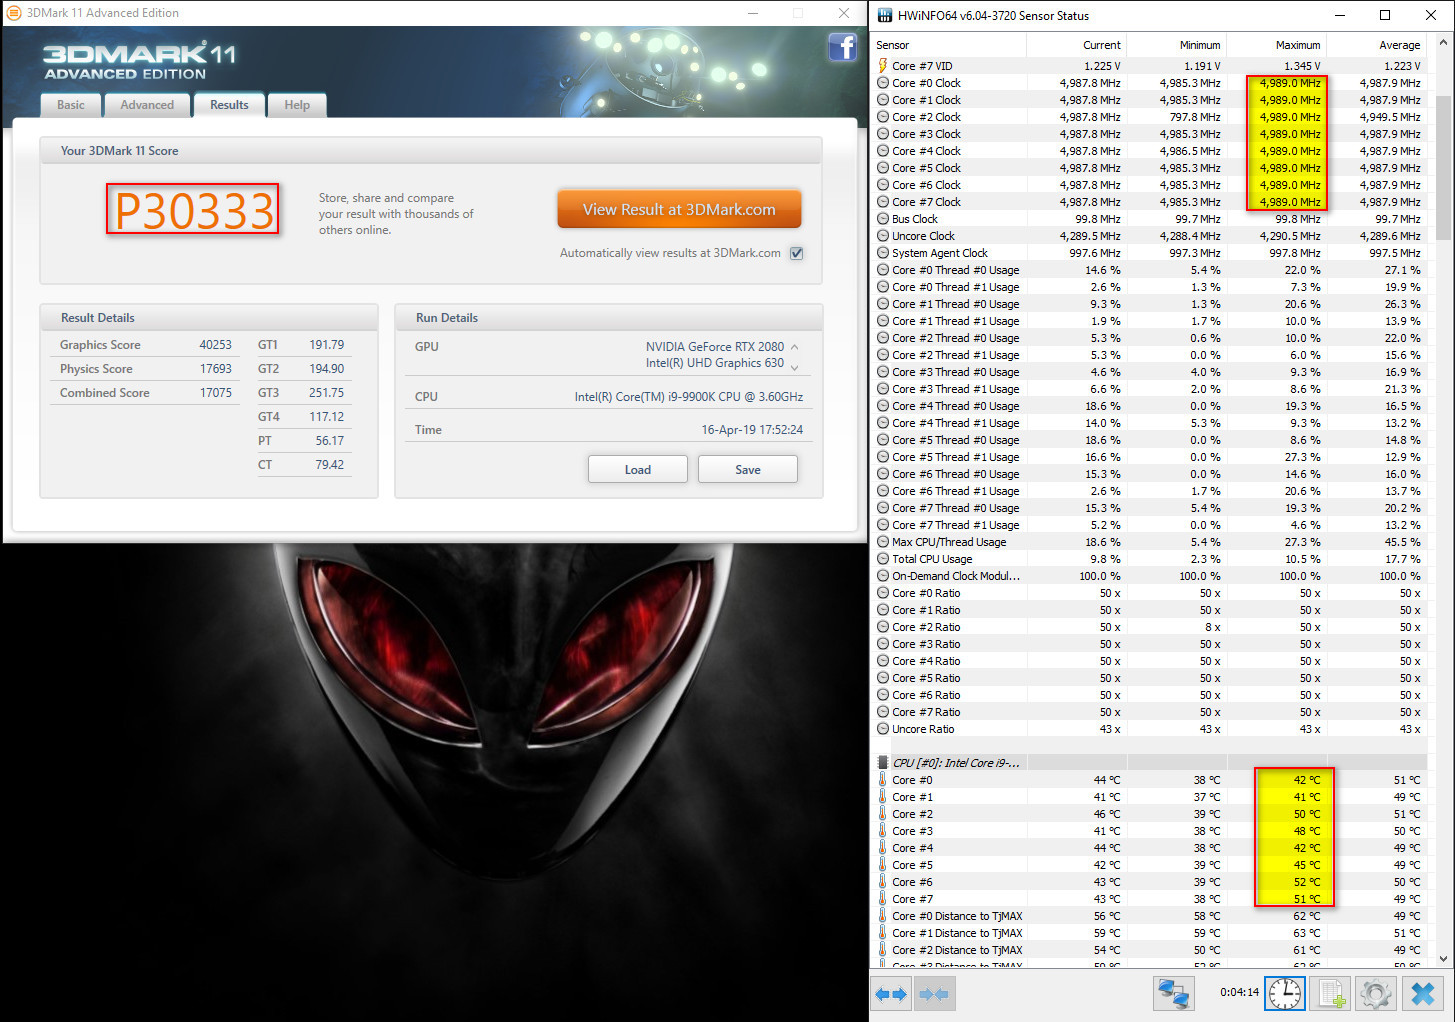Open Facebook share icon in 3DMark
The image size is (1455, 1022).
pos(843,47)
